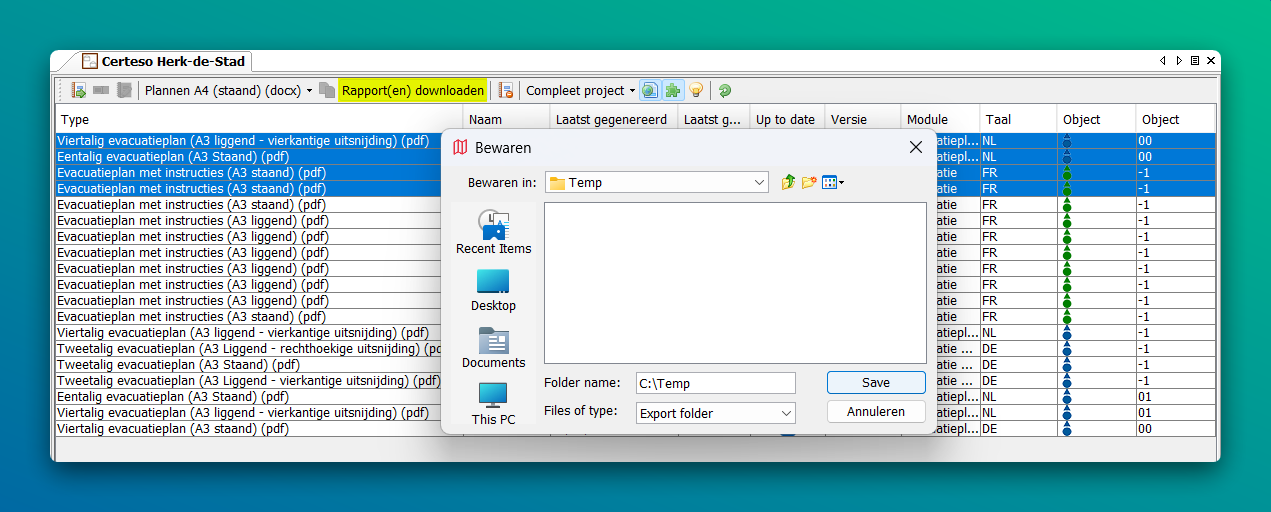Open the 'Files of type' Export folder dropdown

(786, 413)
